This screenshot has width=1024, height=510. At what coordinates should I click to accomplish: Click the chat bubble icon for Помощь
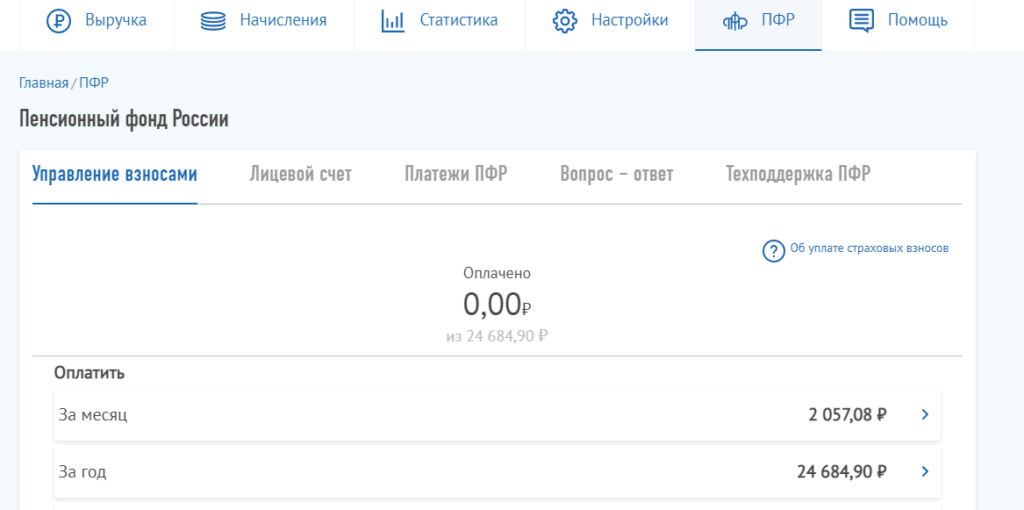pos(861,21)
